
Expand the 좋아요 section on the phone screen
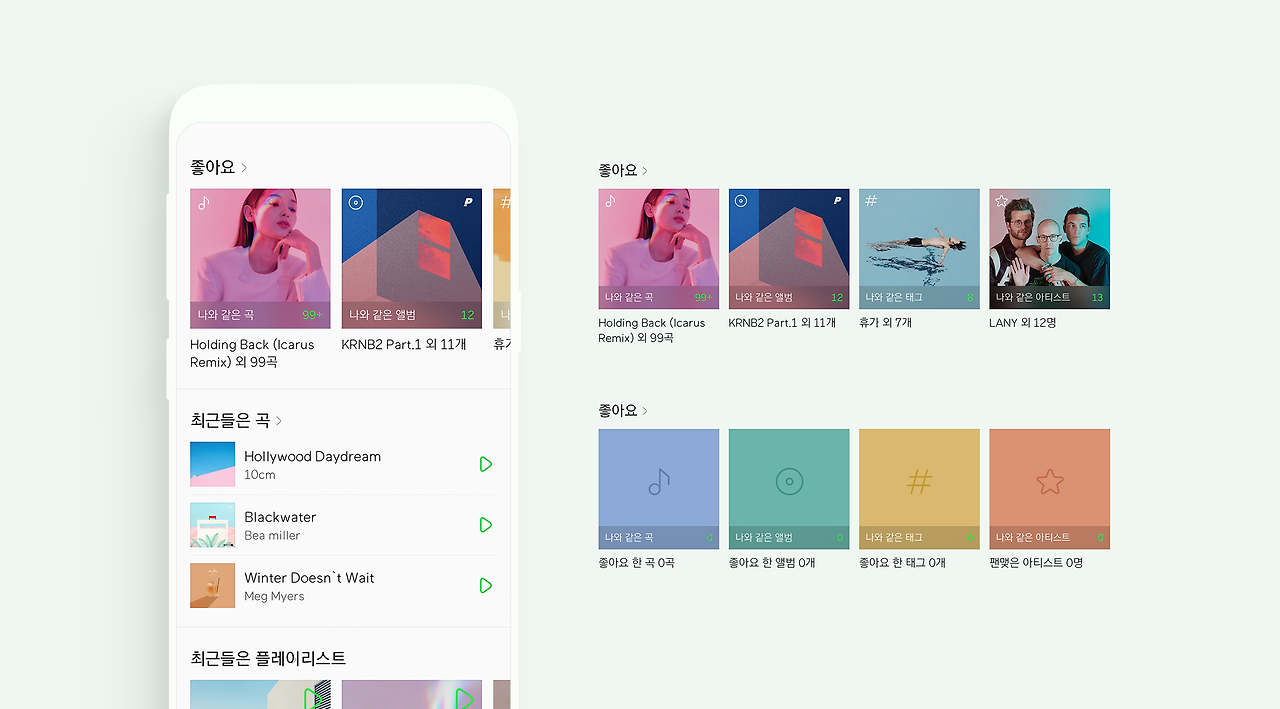pos(243,167)
